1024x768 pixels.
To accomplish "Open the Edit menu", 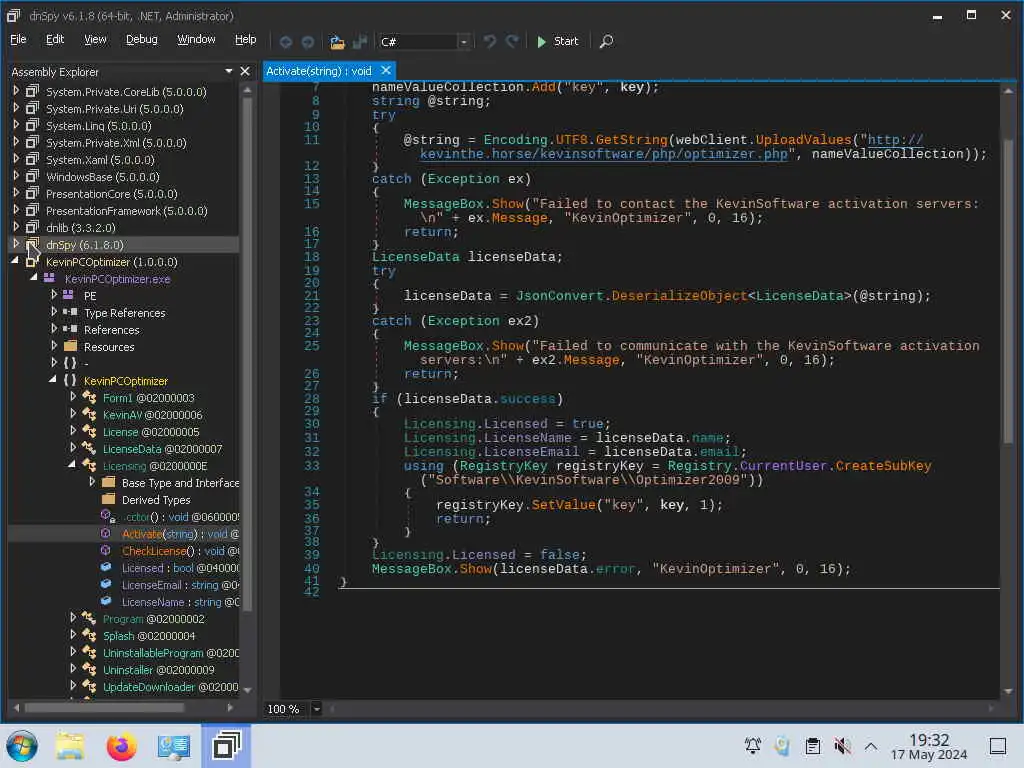I will (55, 39).
